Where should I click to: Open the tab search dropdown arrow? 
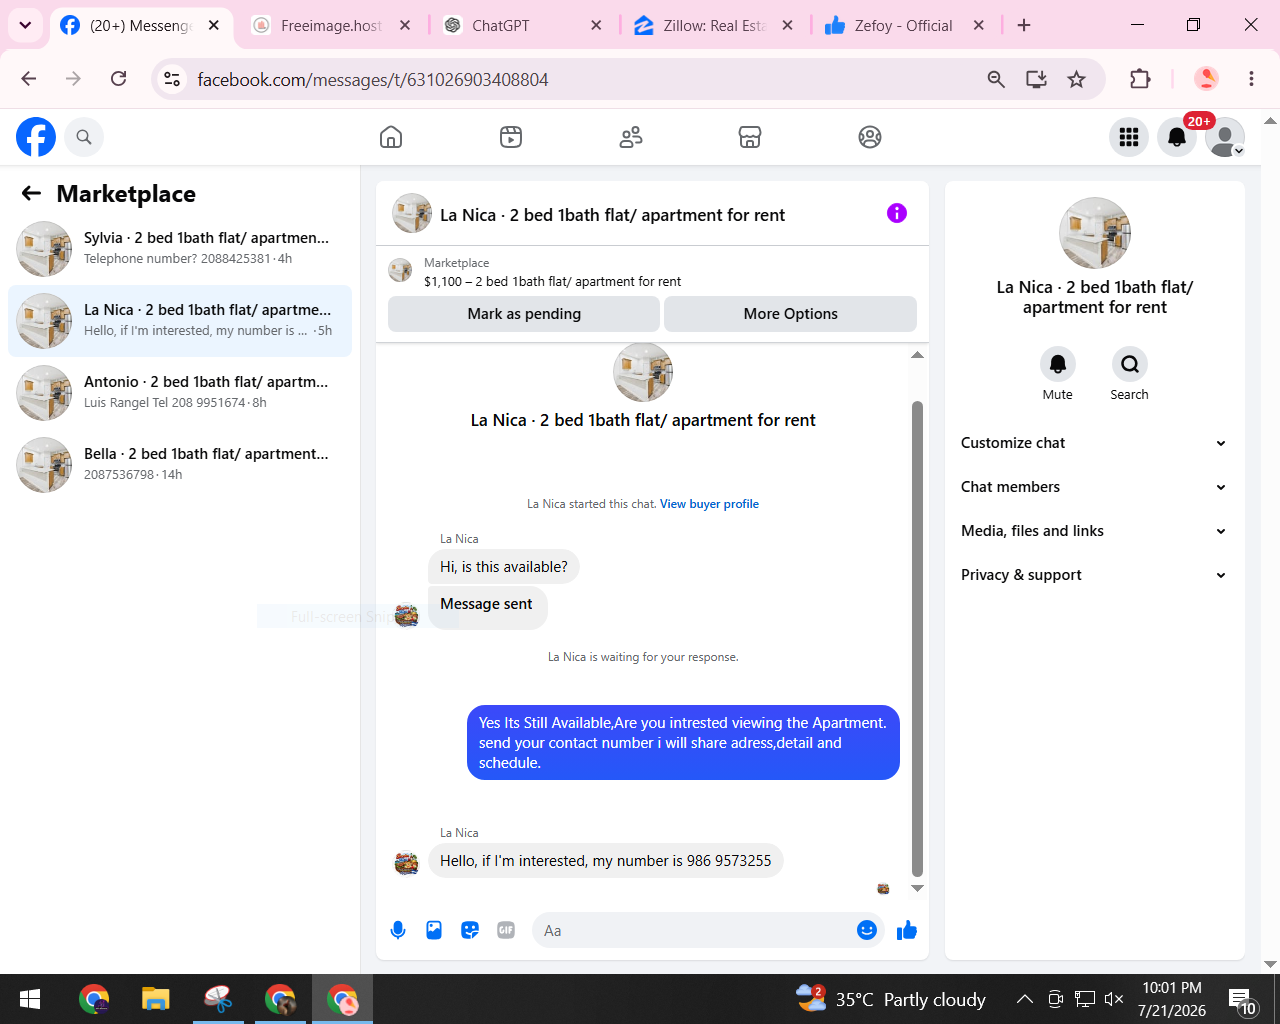25,25
